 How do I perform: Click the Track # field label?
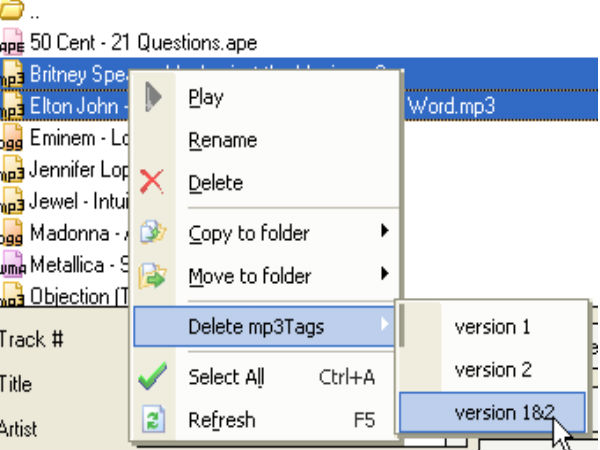click(33, 338)
